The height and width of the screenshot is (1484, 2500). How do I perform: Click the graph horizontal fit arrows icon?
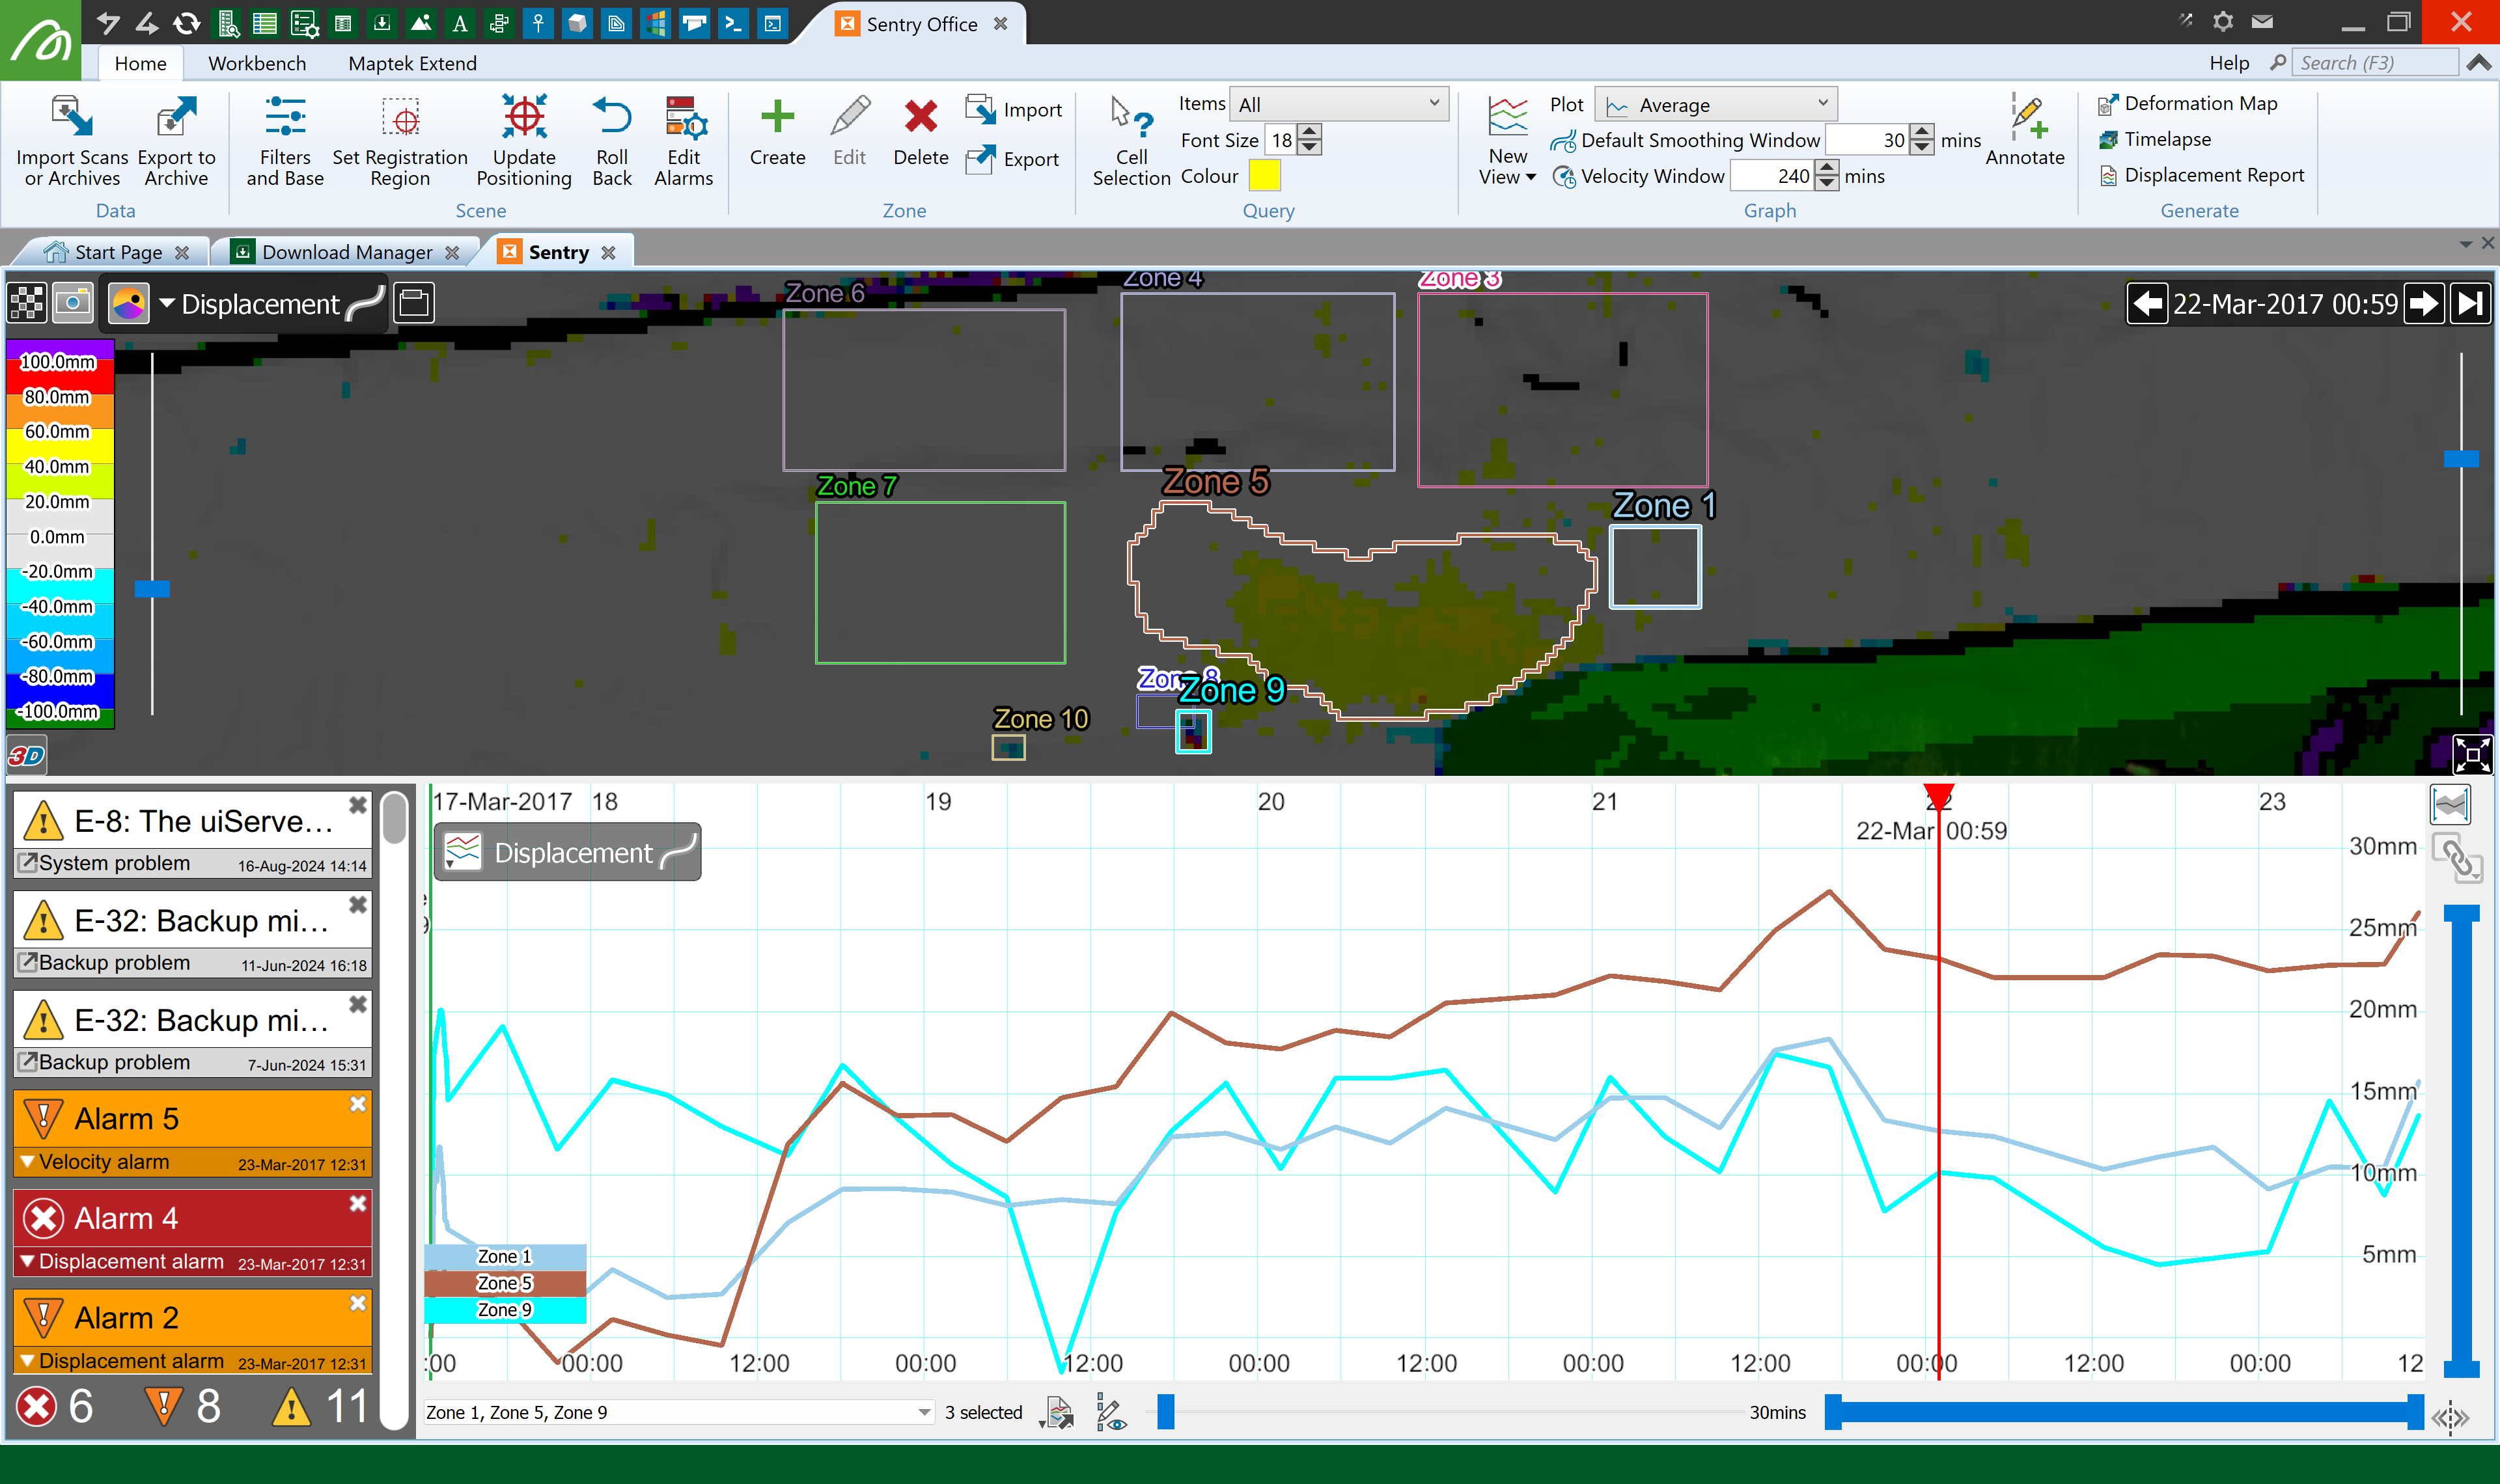point(2451,1417)
